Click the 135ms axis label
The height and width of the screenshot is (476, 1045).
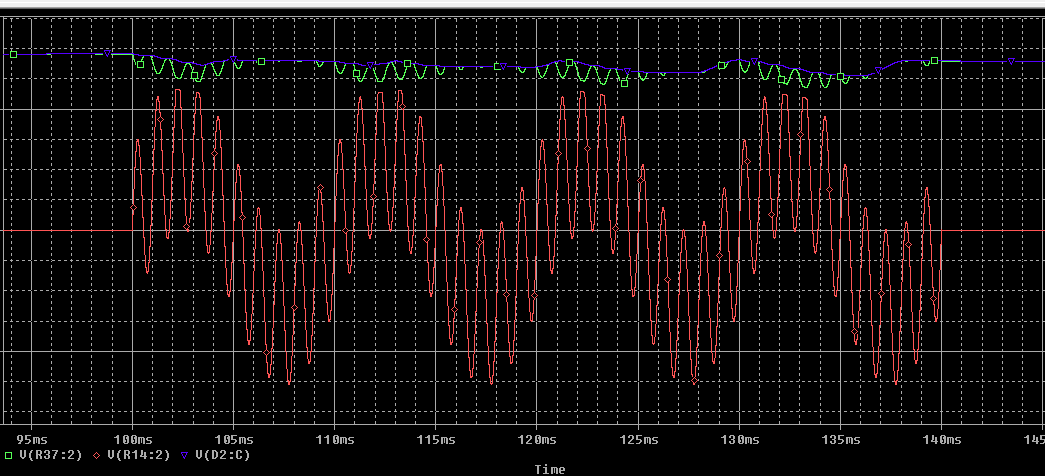(840, 440)
